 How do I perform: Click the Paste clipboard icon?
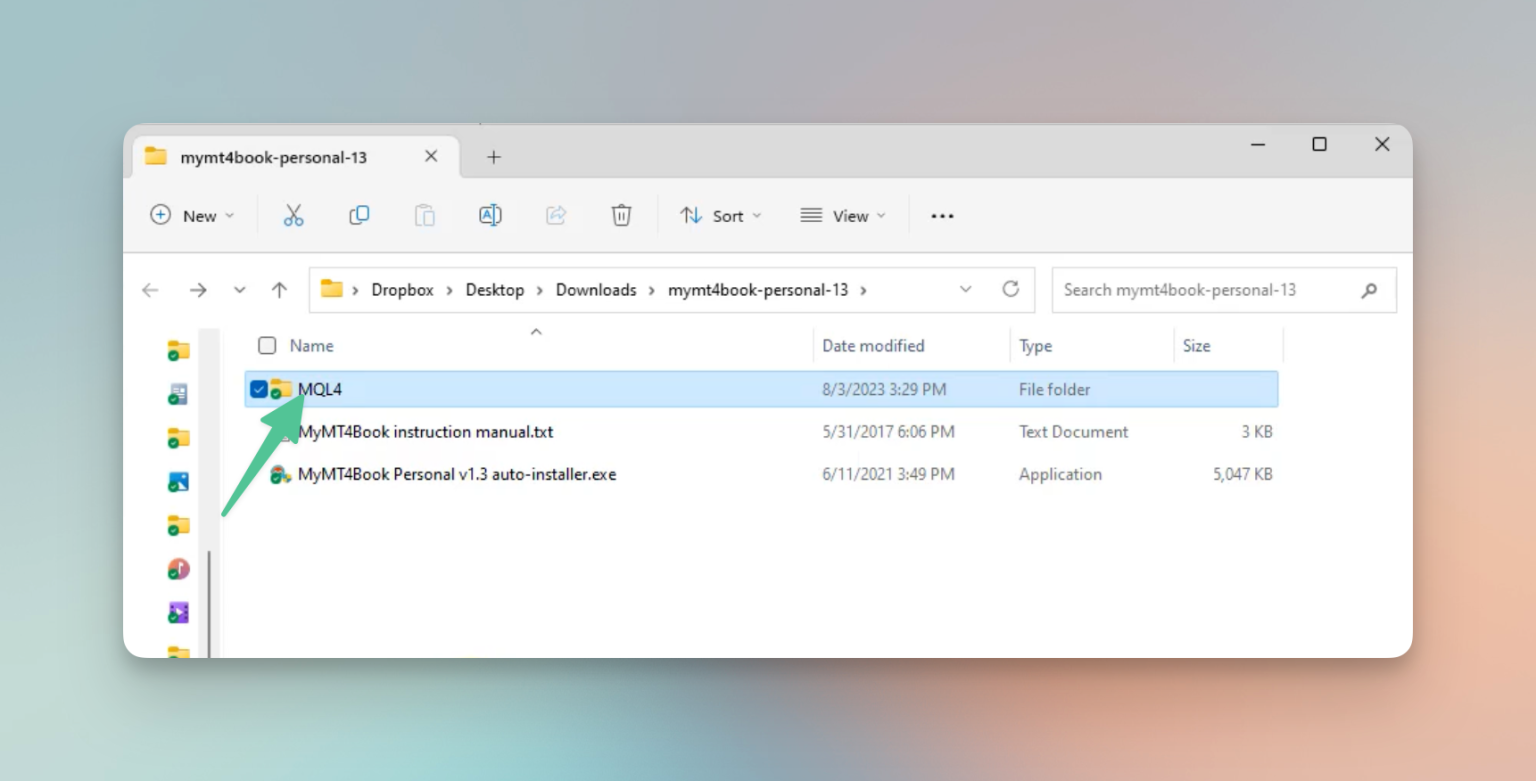[x=425, y=215]
